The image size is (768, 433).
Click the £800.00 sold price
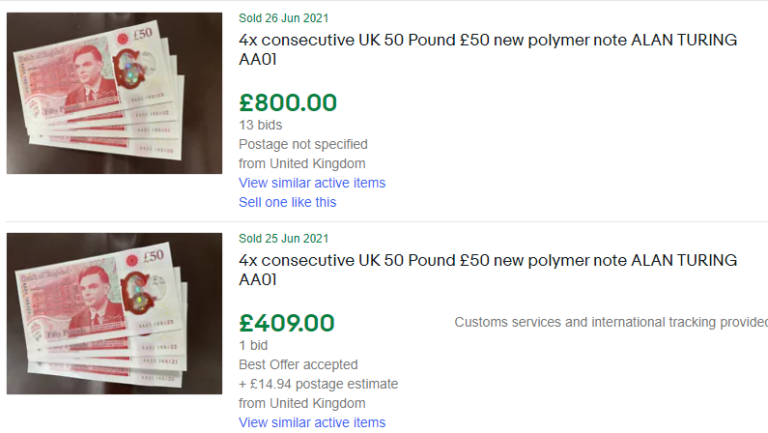[288, 102]
